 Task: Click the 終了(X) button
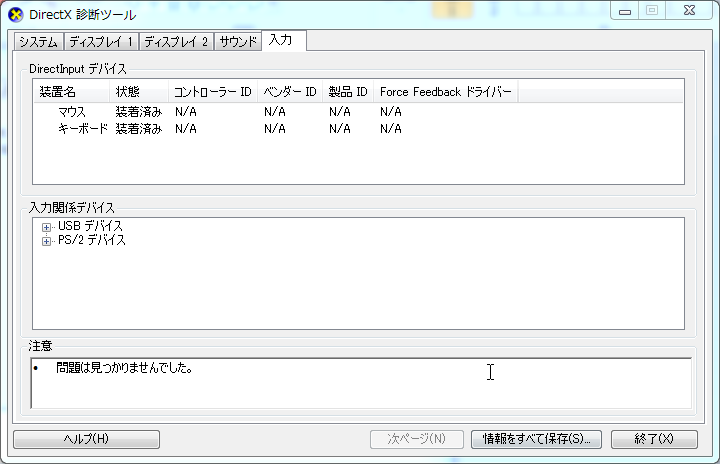tap(654, 439)
